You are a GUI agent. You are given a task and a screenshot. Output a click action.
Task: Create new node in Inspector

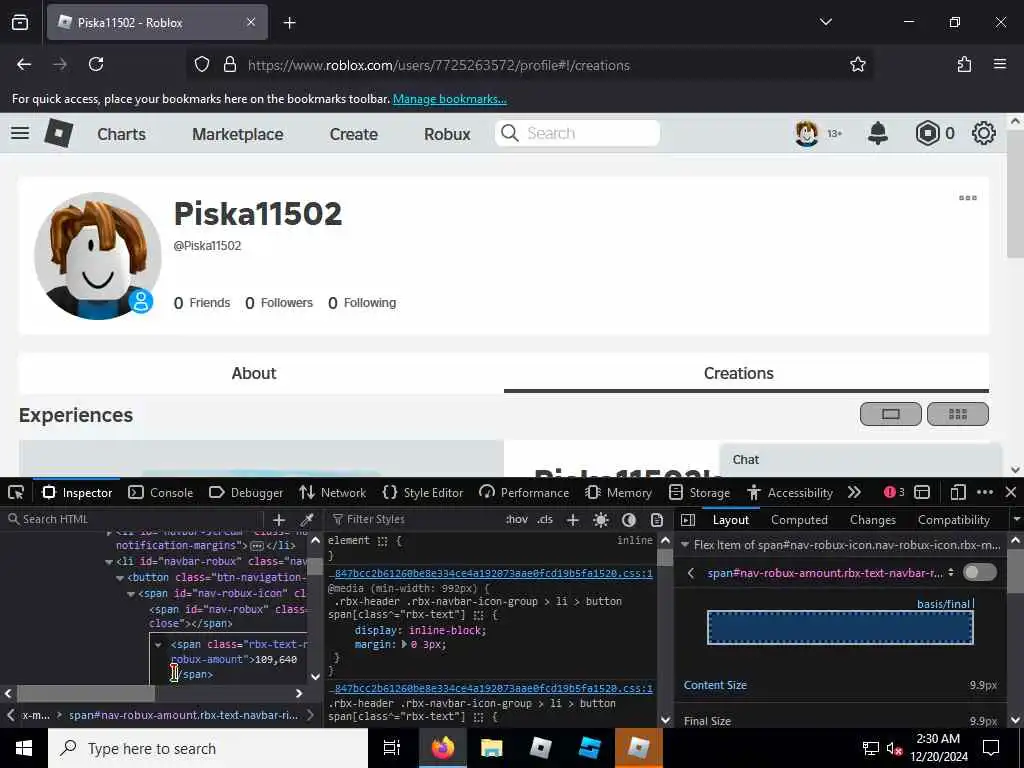click(x=279, y=520)
